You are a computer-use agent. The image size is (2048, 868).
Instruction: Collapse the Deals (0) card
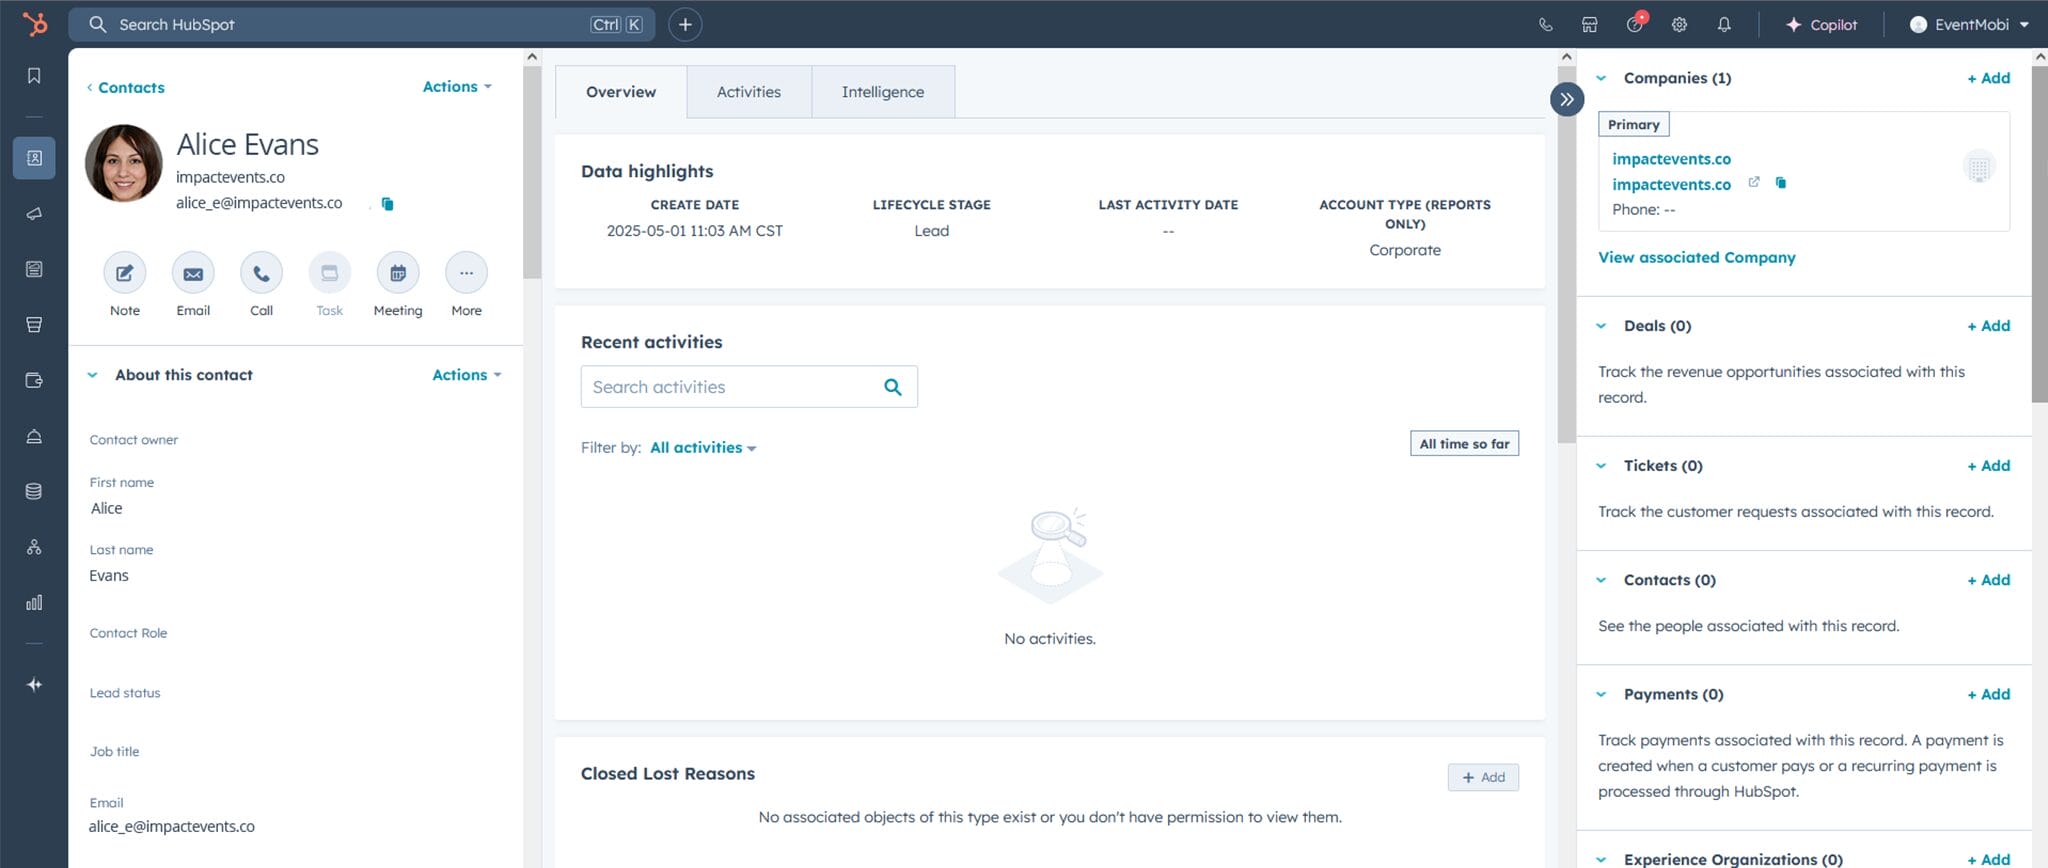pyautogui.click(x=1601, y=326)
